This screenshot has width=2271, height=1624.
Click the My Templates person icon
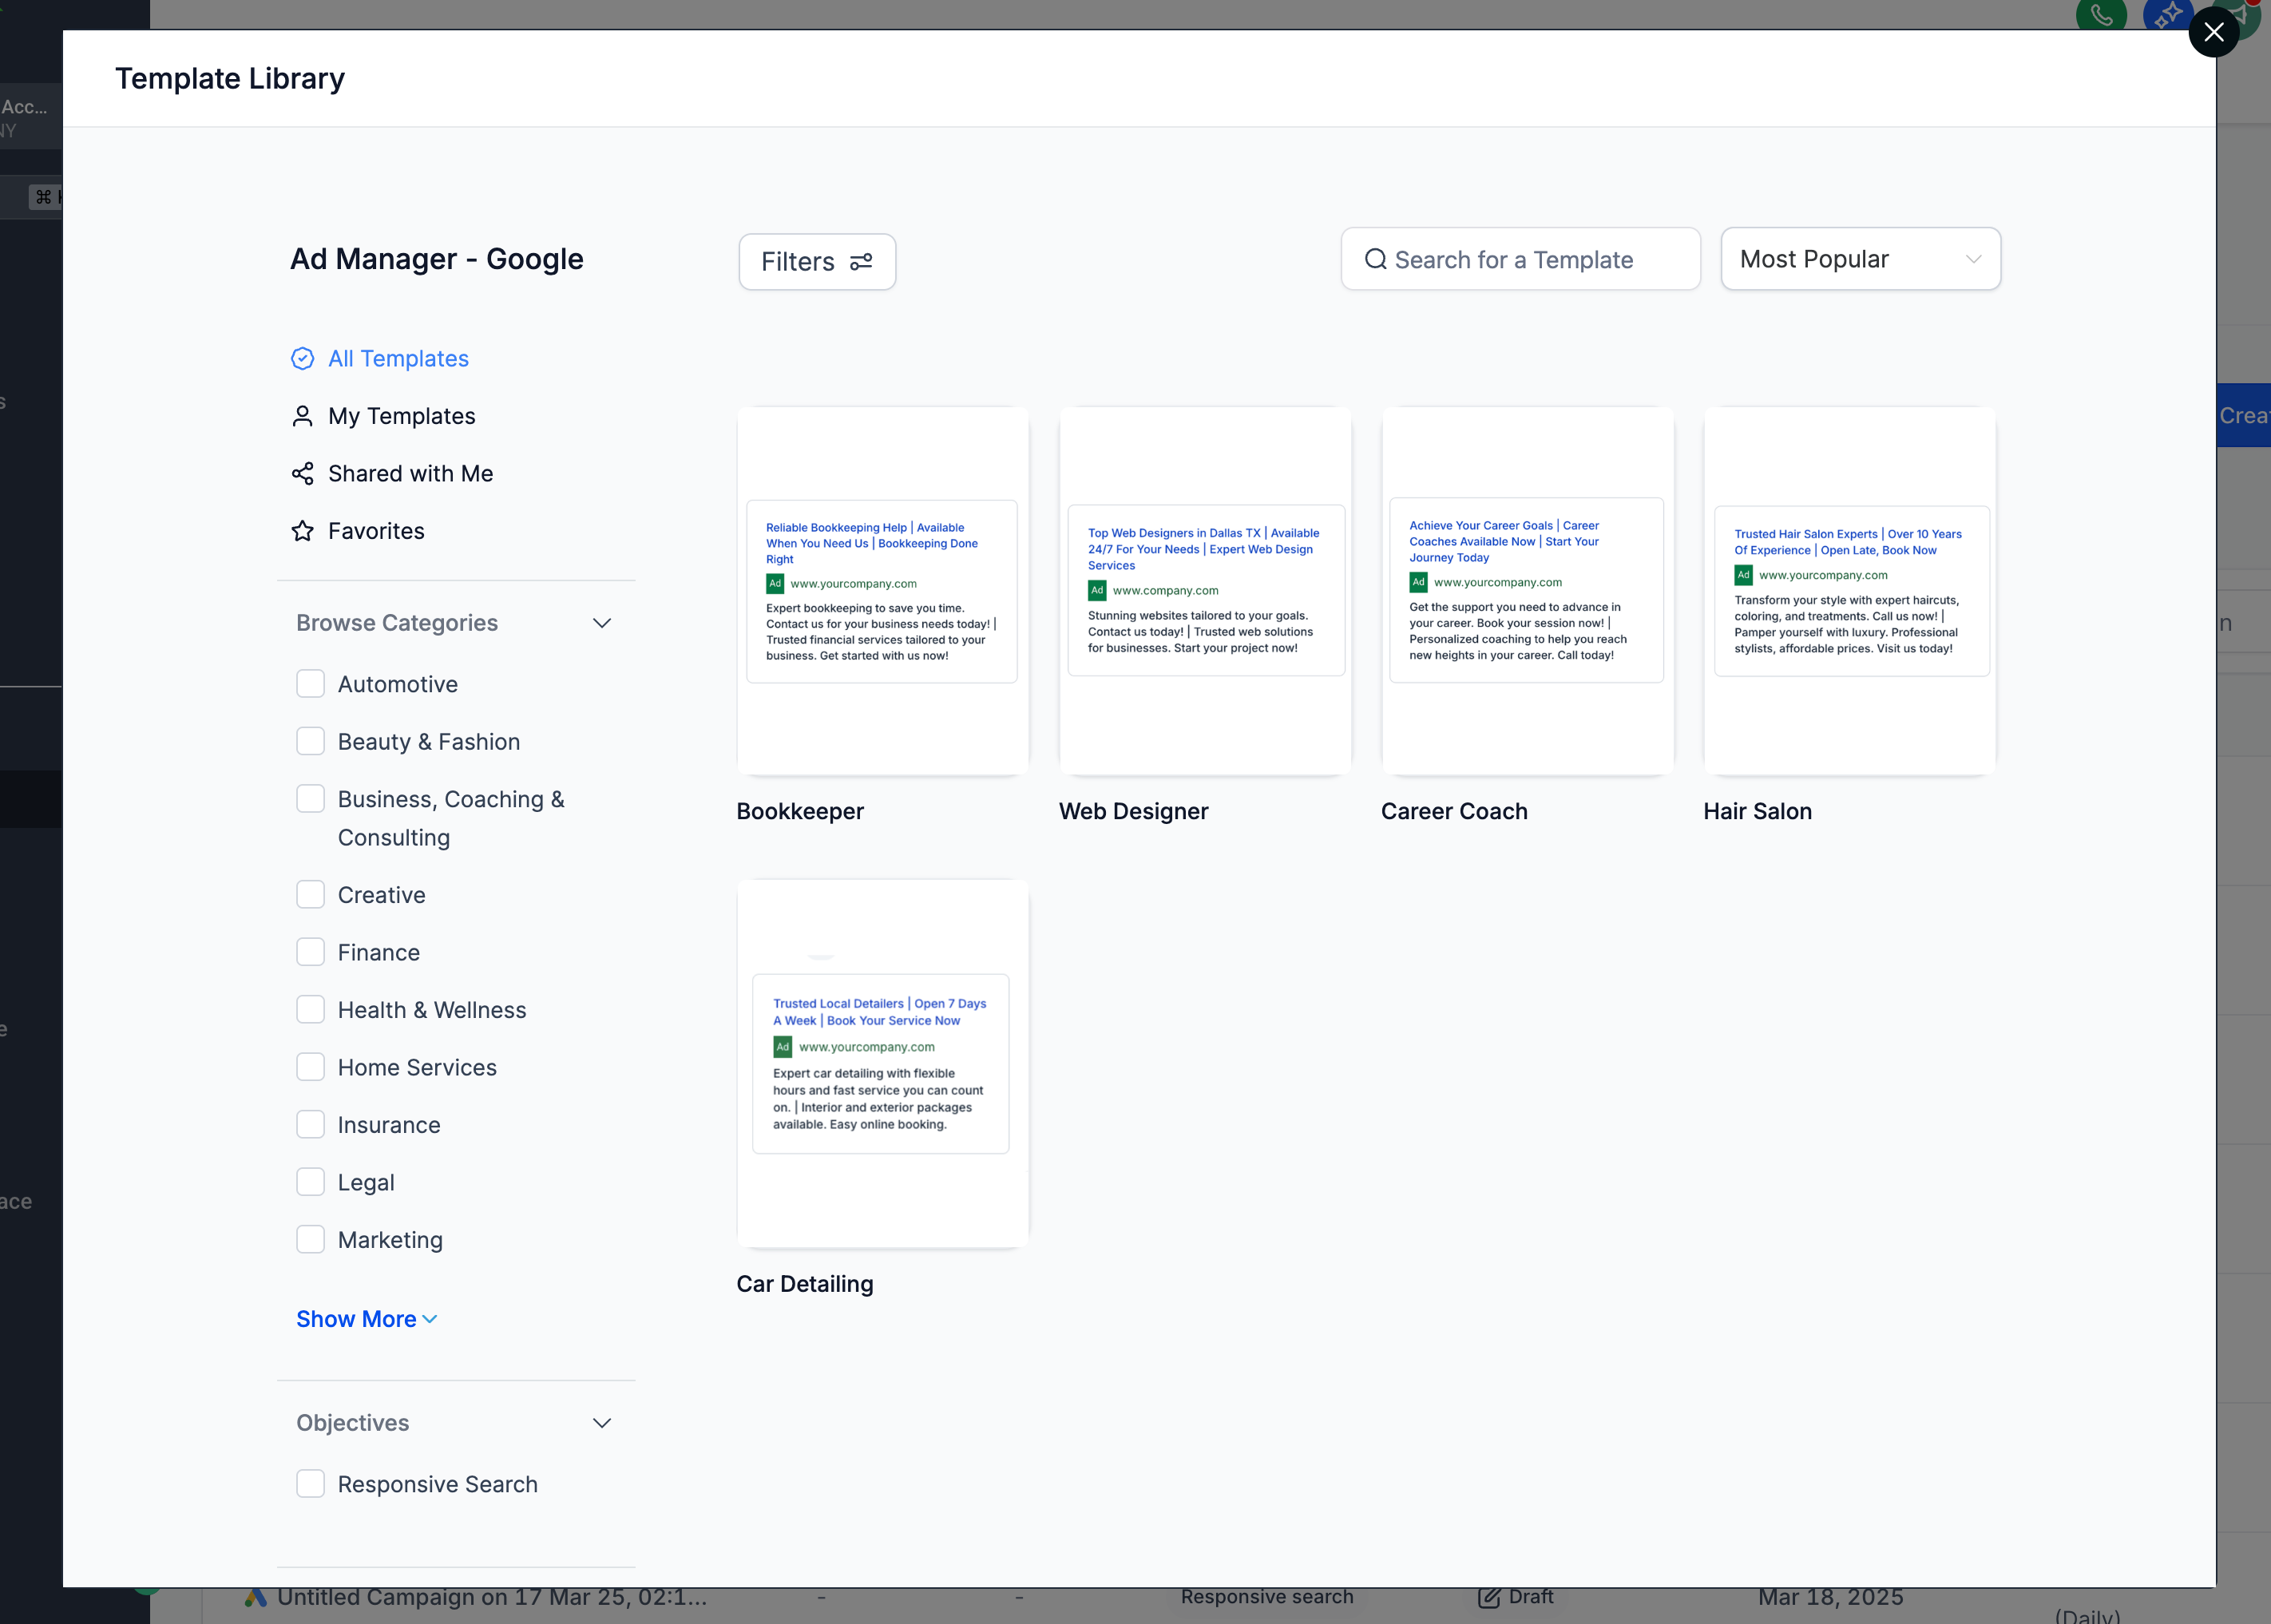click(x=302, y=416)
